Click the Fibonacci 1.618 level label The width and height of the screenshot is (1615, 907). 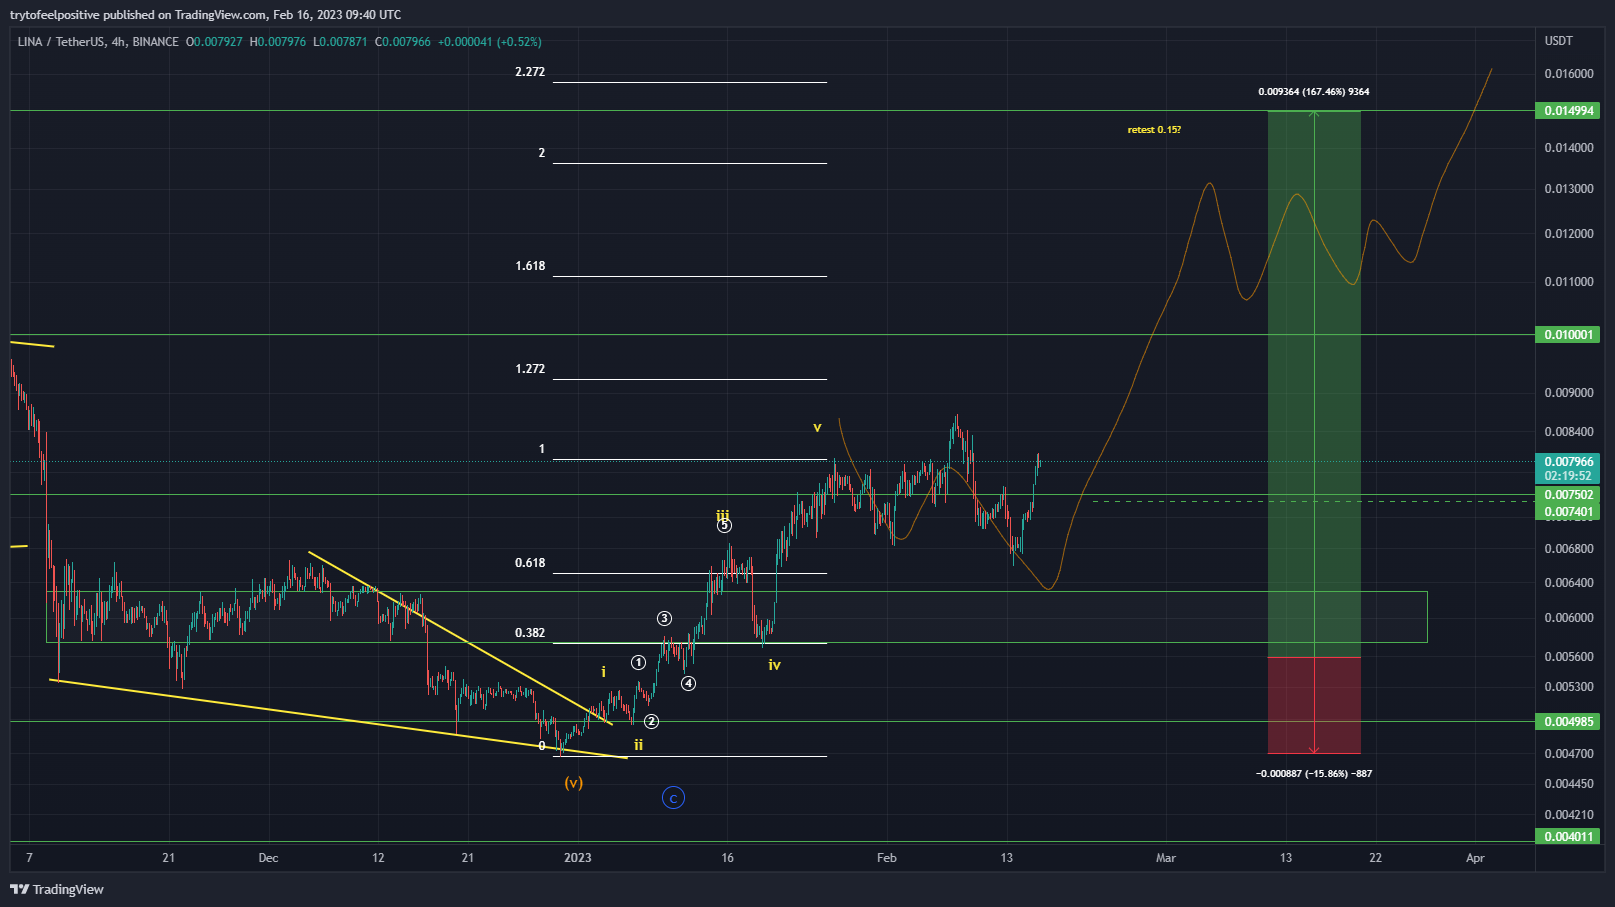[530, 266]
